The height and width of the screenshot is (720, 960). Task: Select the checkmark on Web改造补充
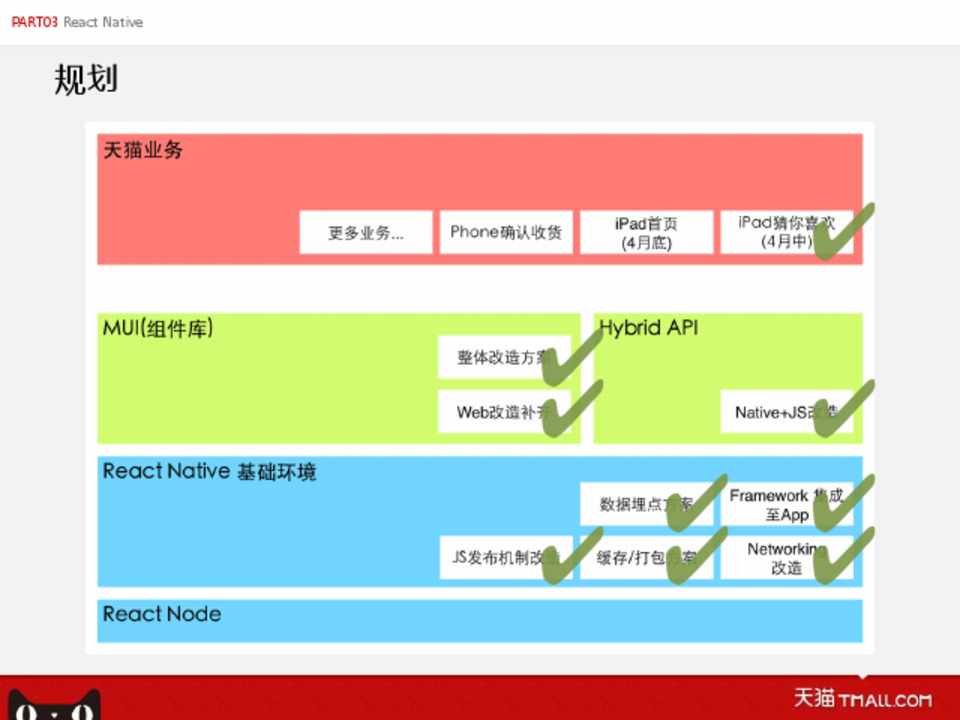(x=567, y=414)
